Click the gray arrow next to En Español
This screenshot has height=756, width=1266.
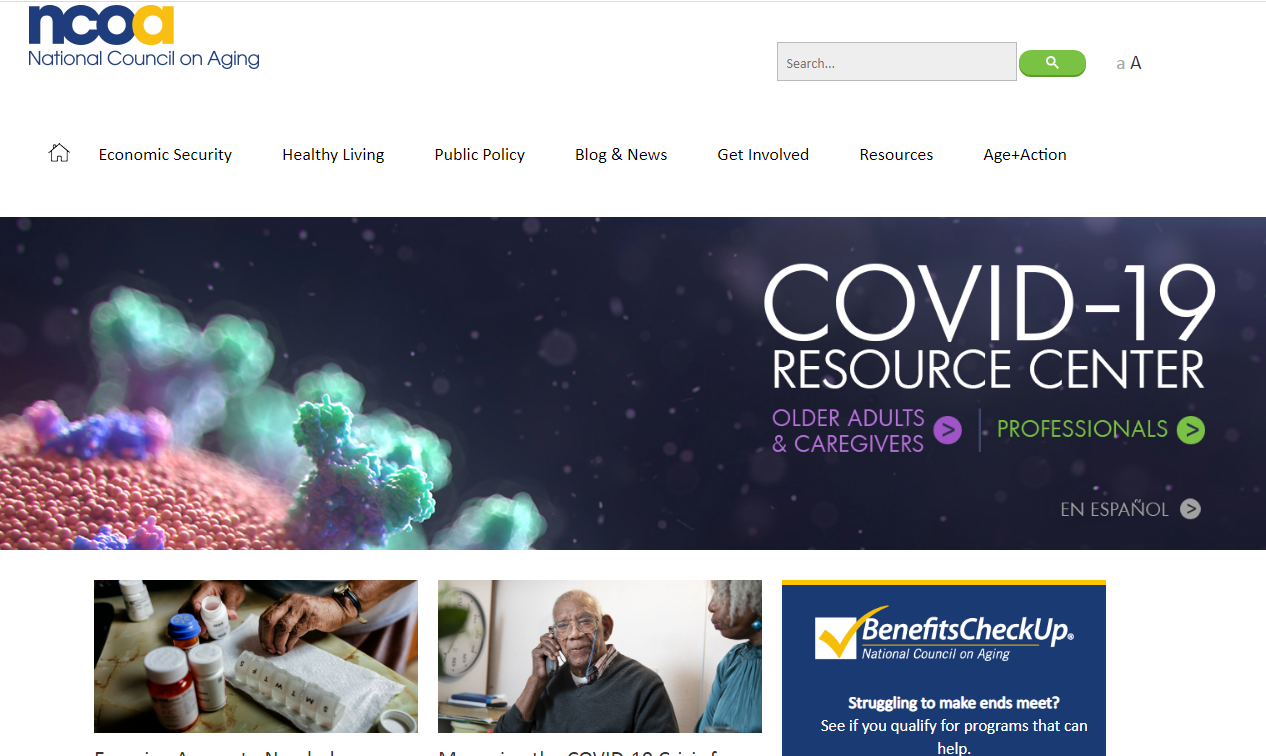pyautogui.click(x=1190, y=509)
